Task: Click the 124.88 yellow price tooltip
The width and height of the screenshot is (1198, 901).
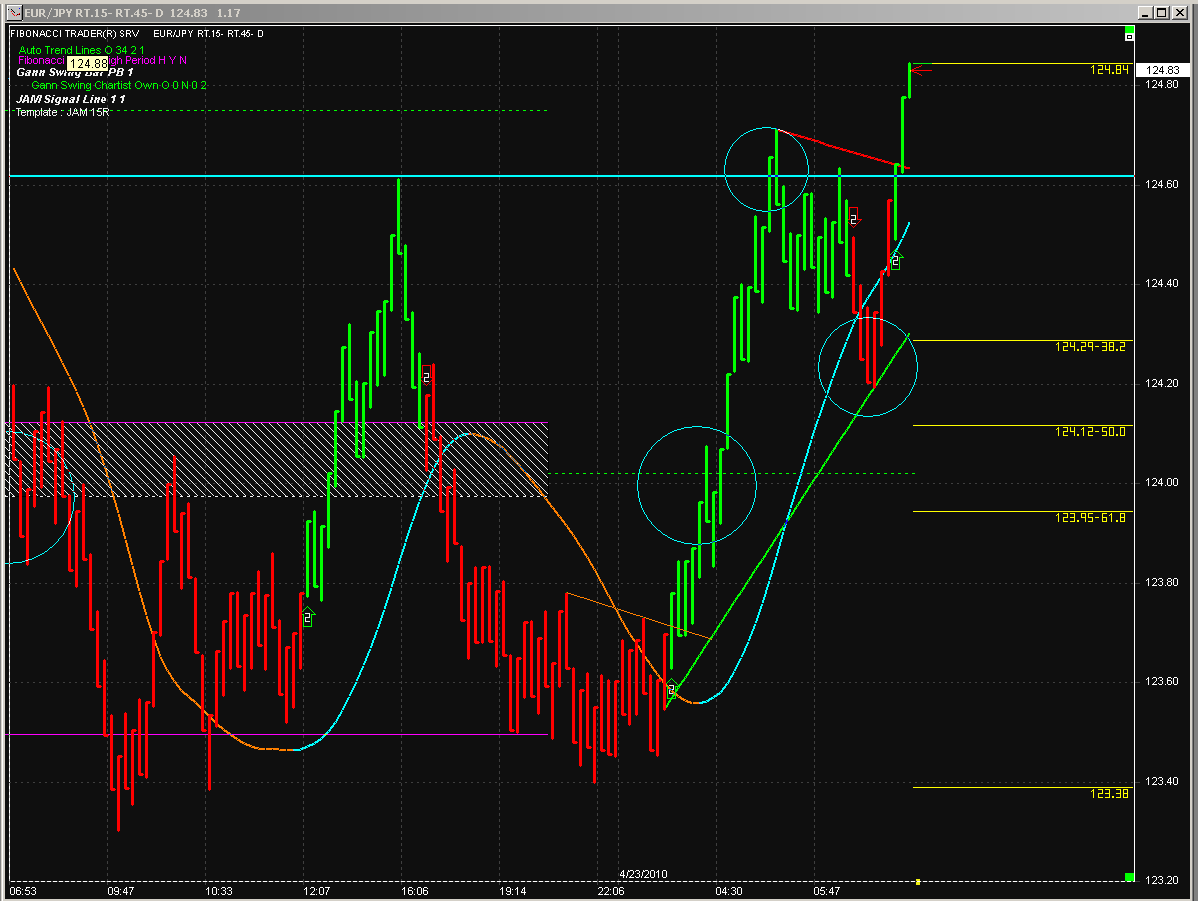Action: [88, 64]
